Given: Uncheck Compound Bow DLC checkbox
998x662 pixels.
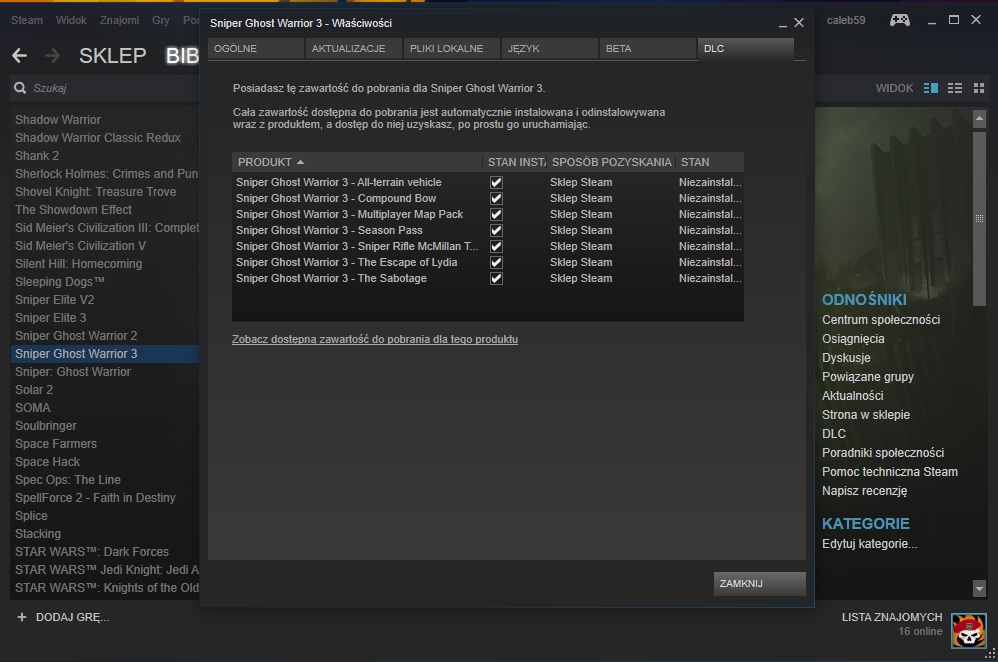Looking at the screenshot, I should 496,198.
